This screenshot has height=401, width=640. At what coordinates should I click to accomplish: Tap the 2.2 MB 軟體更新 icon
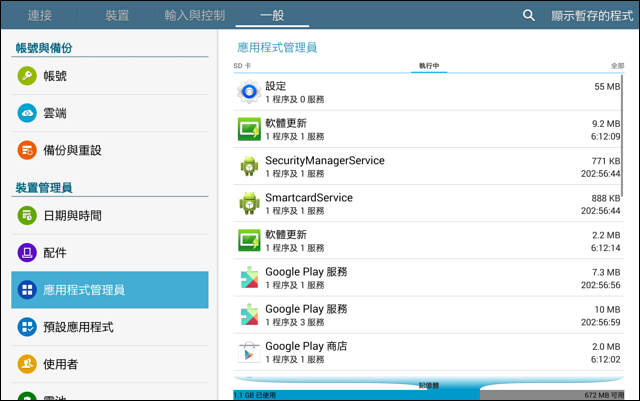tap(249, 241)
